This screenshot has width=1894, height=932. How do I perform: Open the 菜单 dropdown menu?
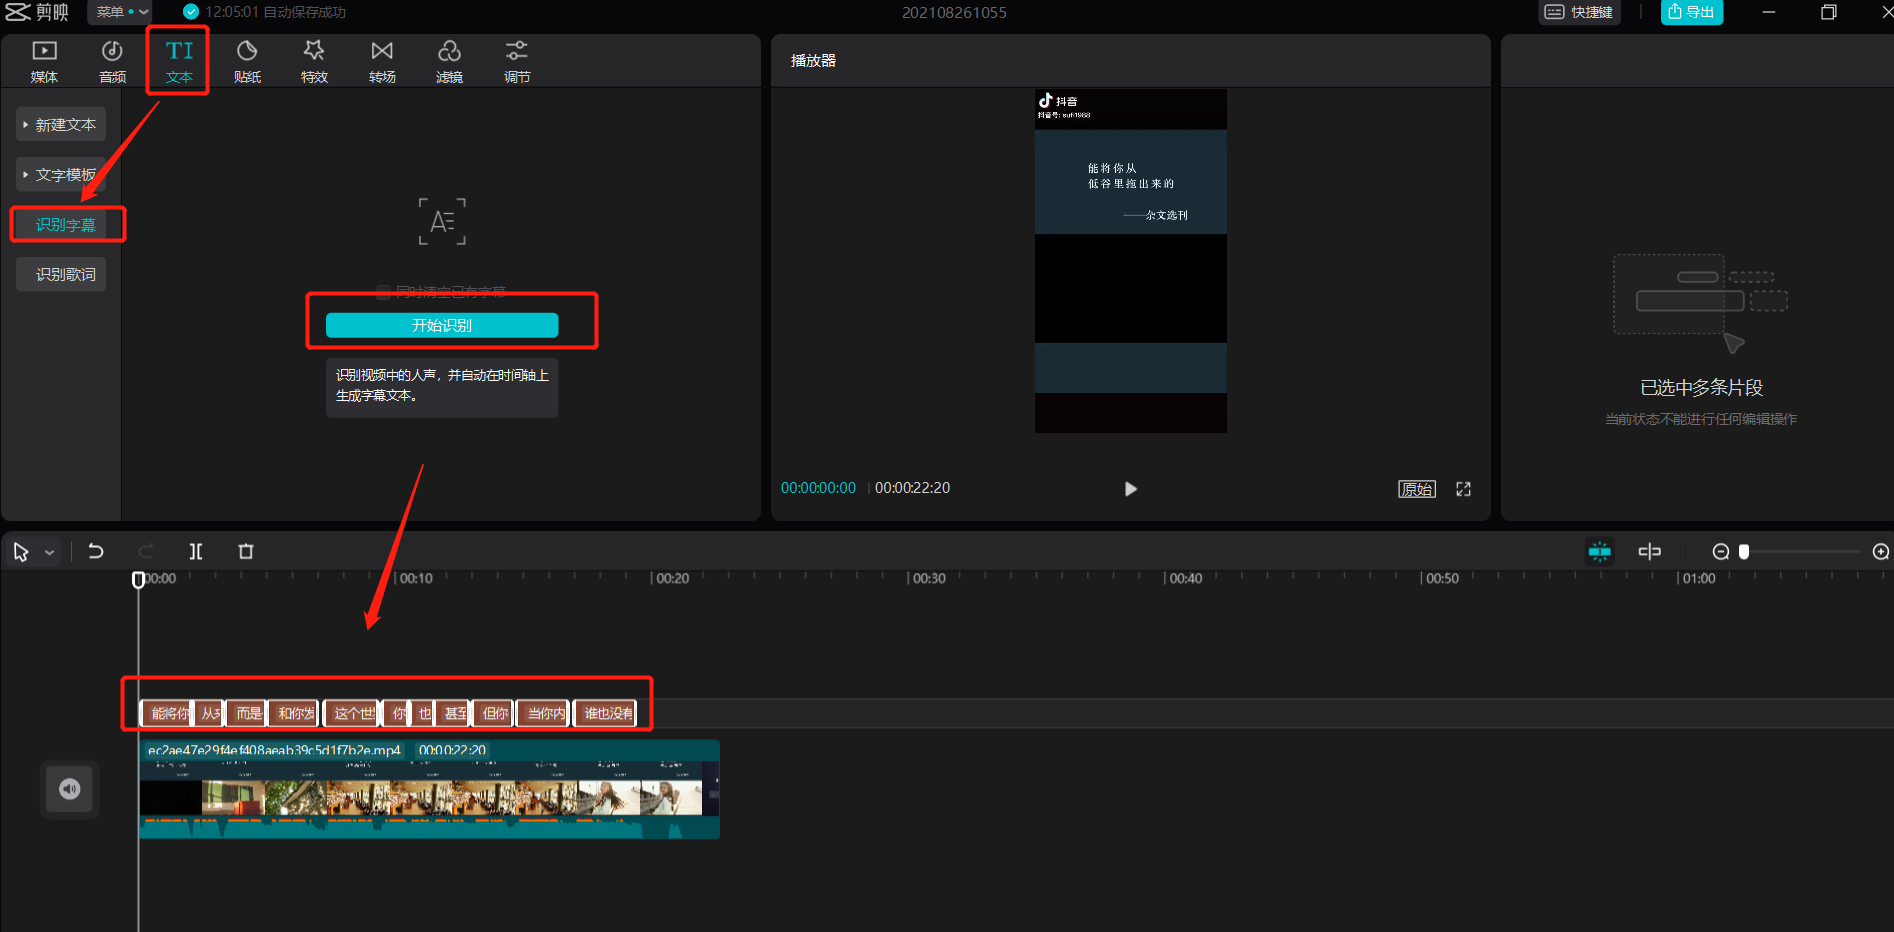coord(120,12)
